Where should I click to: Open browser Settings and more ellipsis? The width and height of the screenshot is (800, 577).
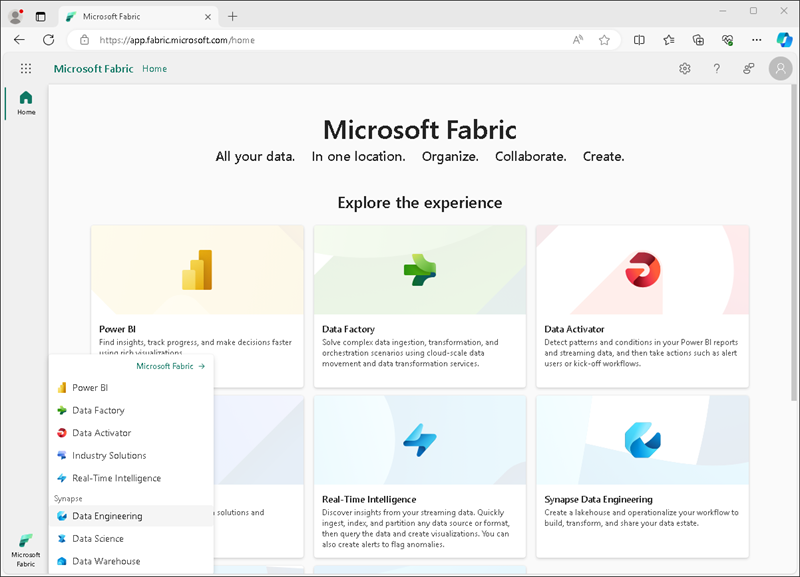click(757, 40)
